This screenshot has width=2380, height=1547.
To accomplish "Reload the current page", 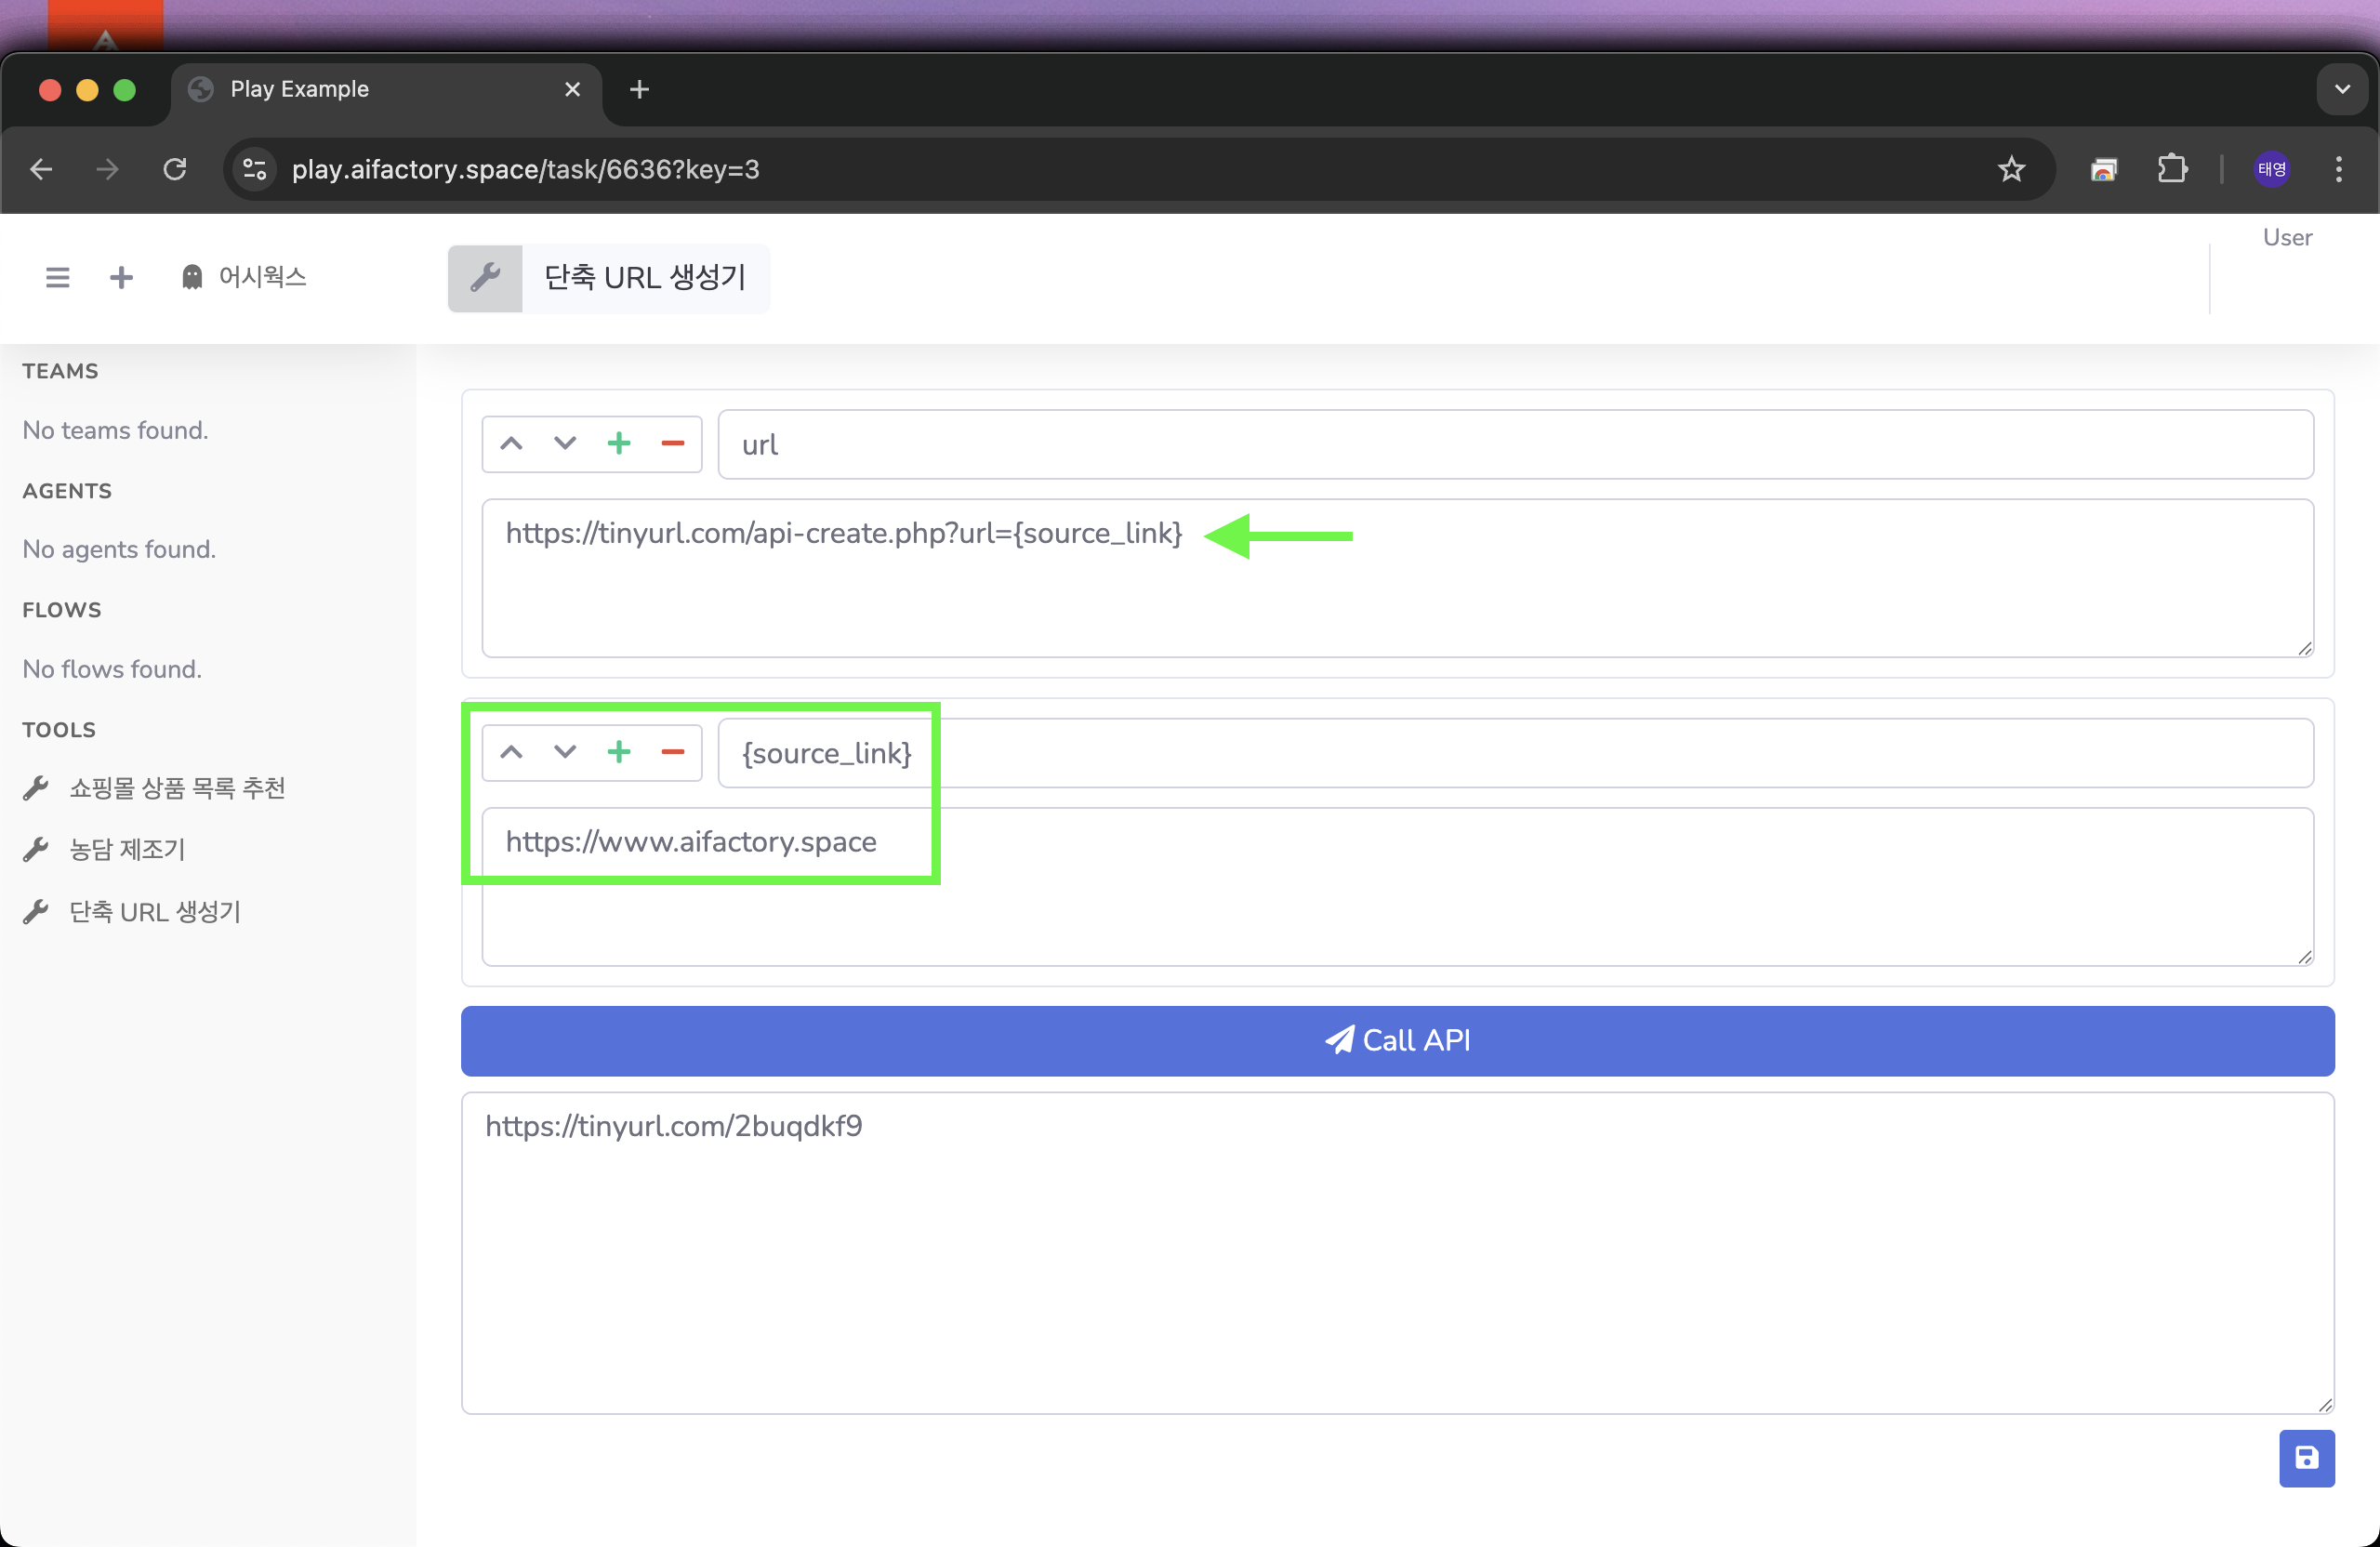I will [x=175, y=169].
